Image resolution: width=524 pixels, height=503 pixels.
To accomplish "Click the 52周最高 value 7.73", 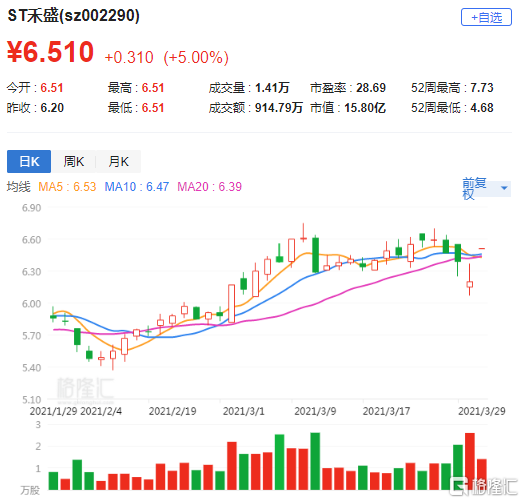I will pos(482,88).
